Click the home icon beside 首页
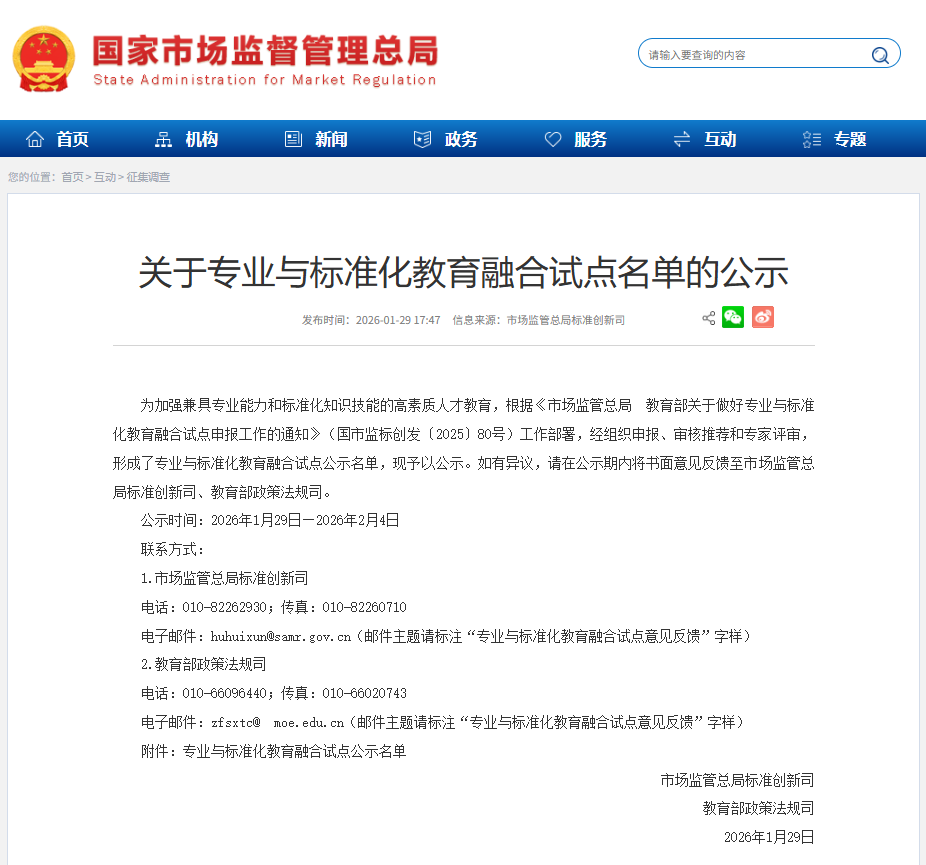 point(35,139)
